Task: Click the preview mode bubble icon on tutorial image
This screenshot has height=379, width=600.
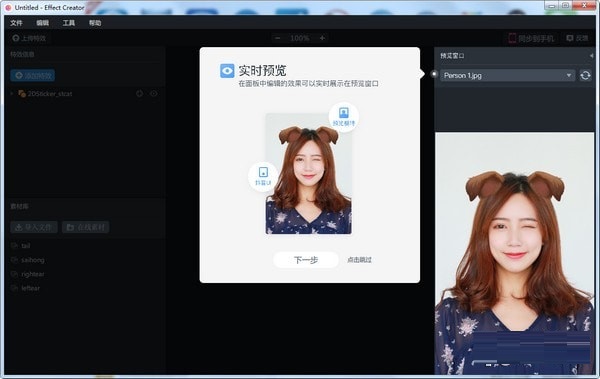Action: (x=344, y=116)
